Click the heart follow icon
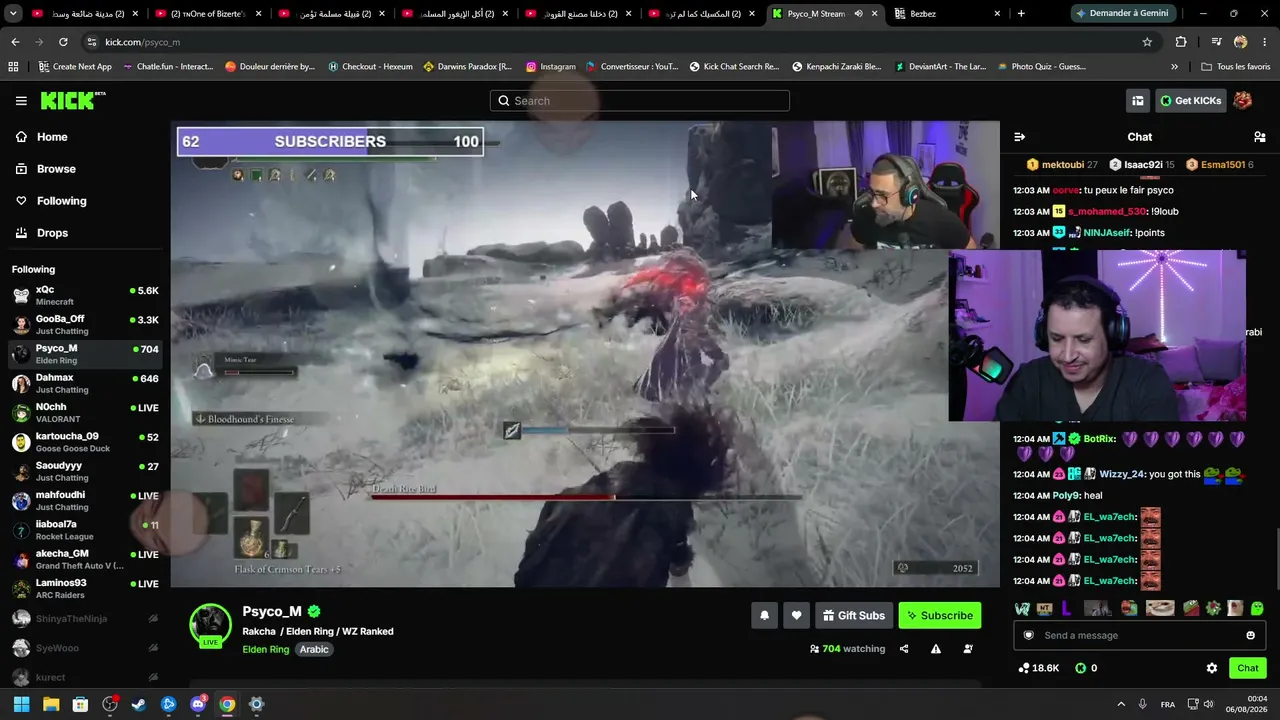The image size is (1280, 720). pyautogui.click(x=796, y=616)
